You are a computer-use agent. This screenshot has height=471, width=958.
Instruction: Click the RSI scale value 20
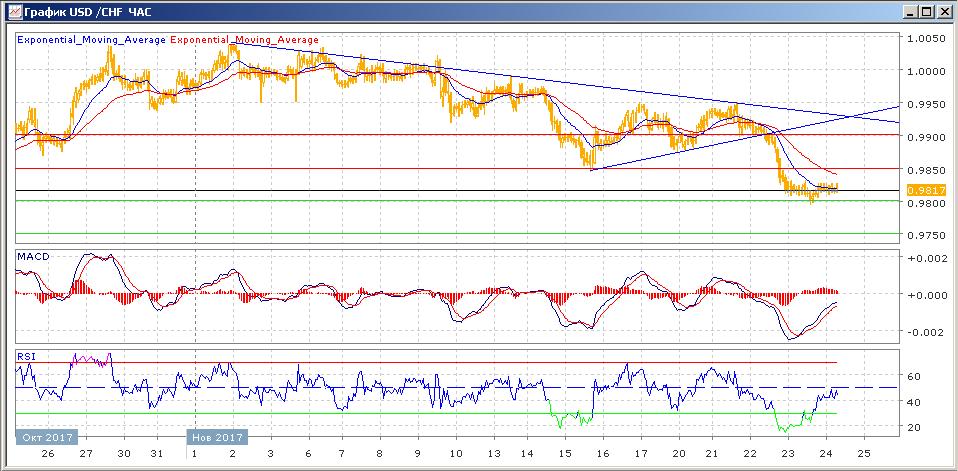pyautogui.click(x=914, y=428)
